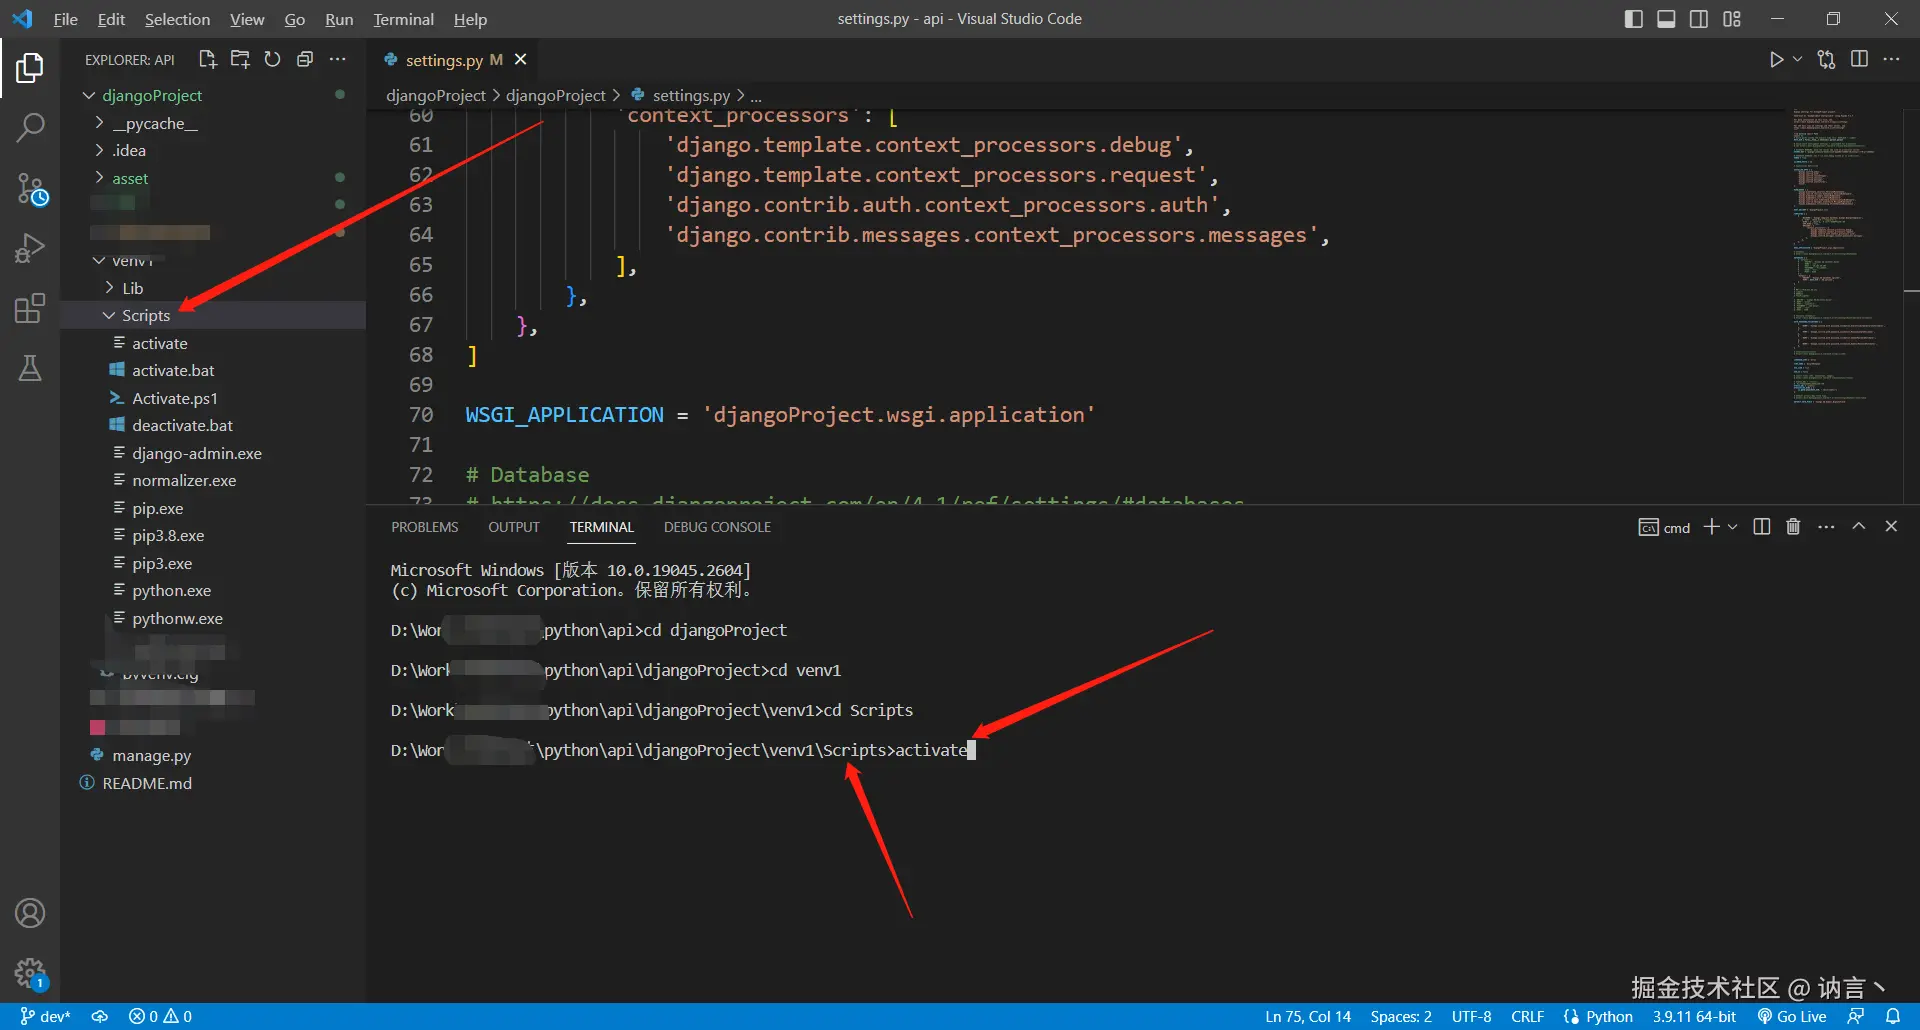Split the editor to the right

pos(1859,59)
